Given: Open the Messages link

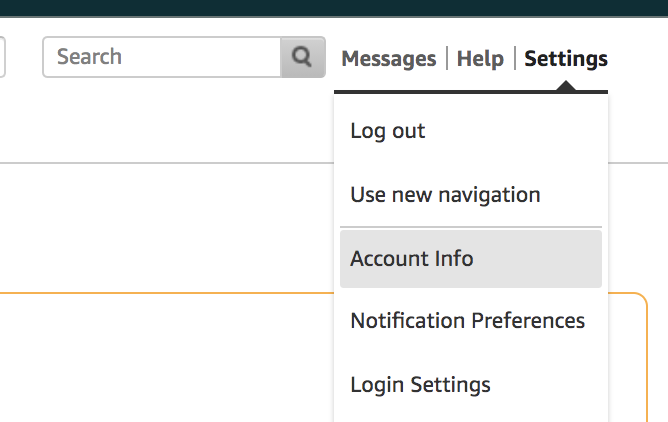Looking at the screenshot, I should (x=389, y=58).
